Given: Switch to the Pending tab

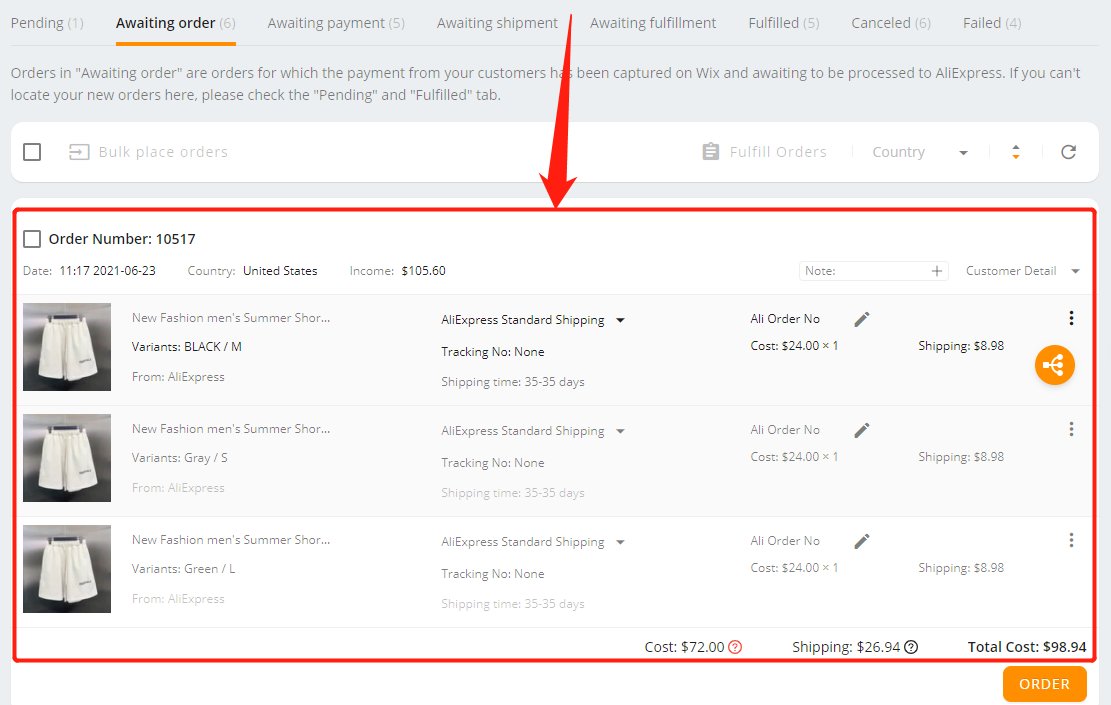Looking at the screenshot, I should [47, 23].
